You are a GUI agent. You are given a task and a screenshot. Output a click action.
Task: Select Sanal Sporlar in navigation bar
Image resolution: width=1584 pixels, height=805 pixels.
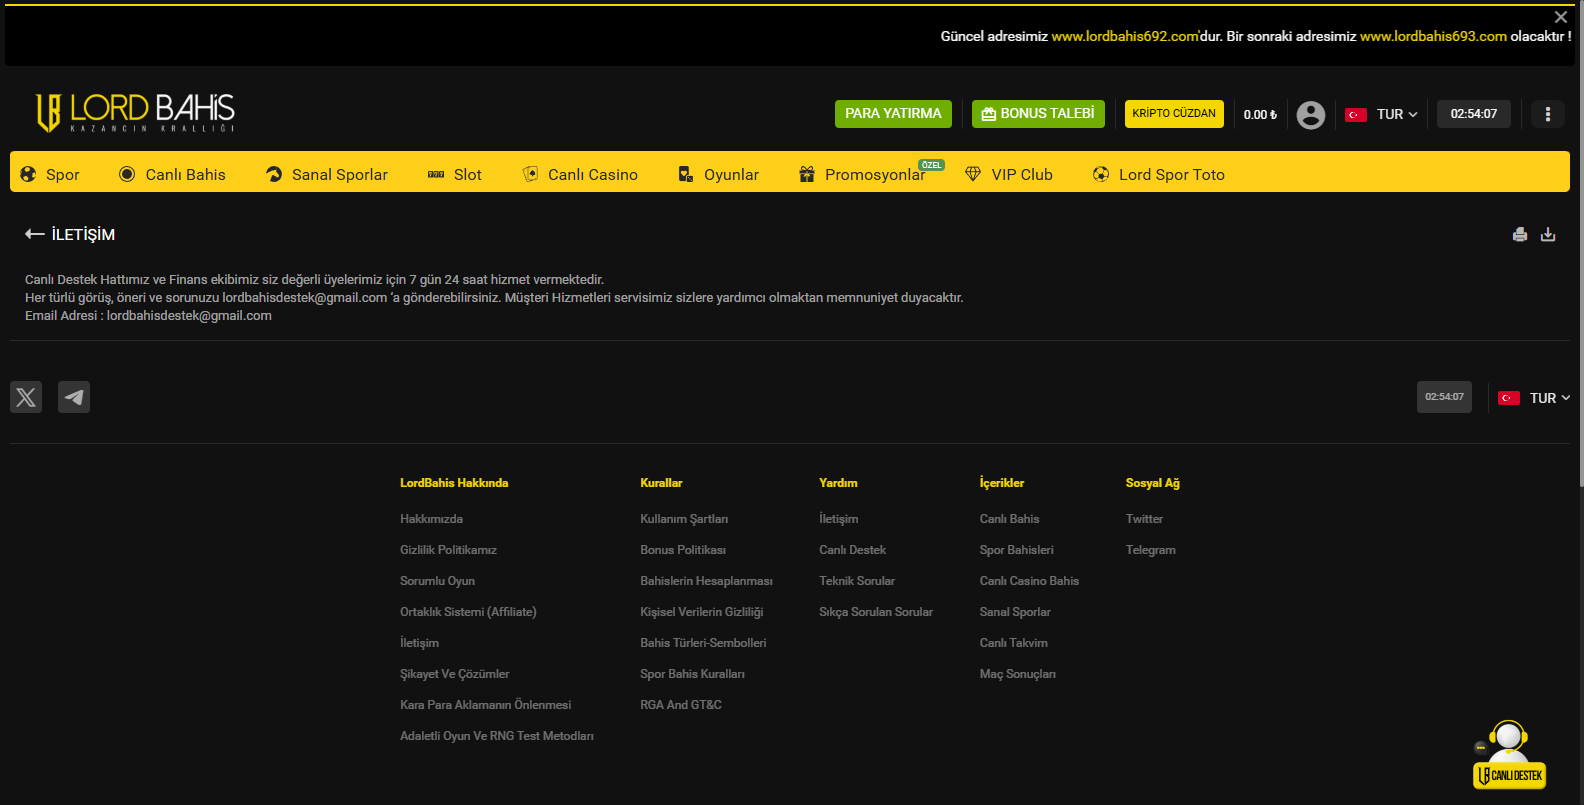[x=327, y=174]
